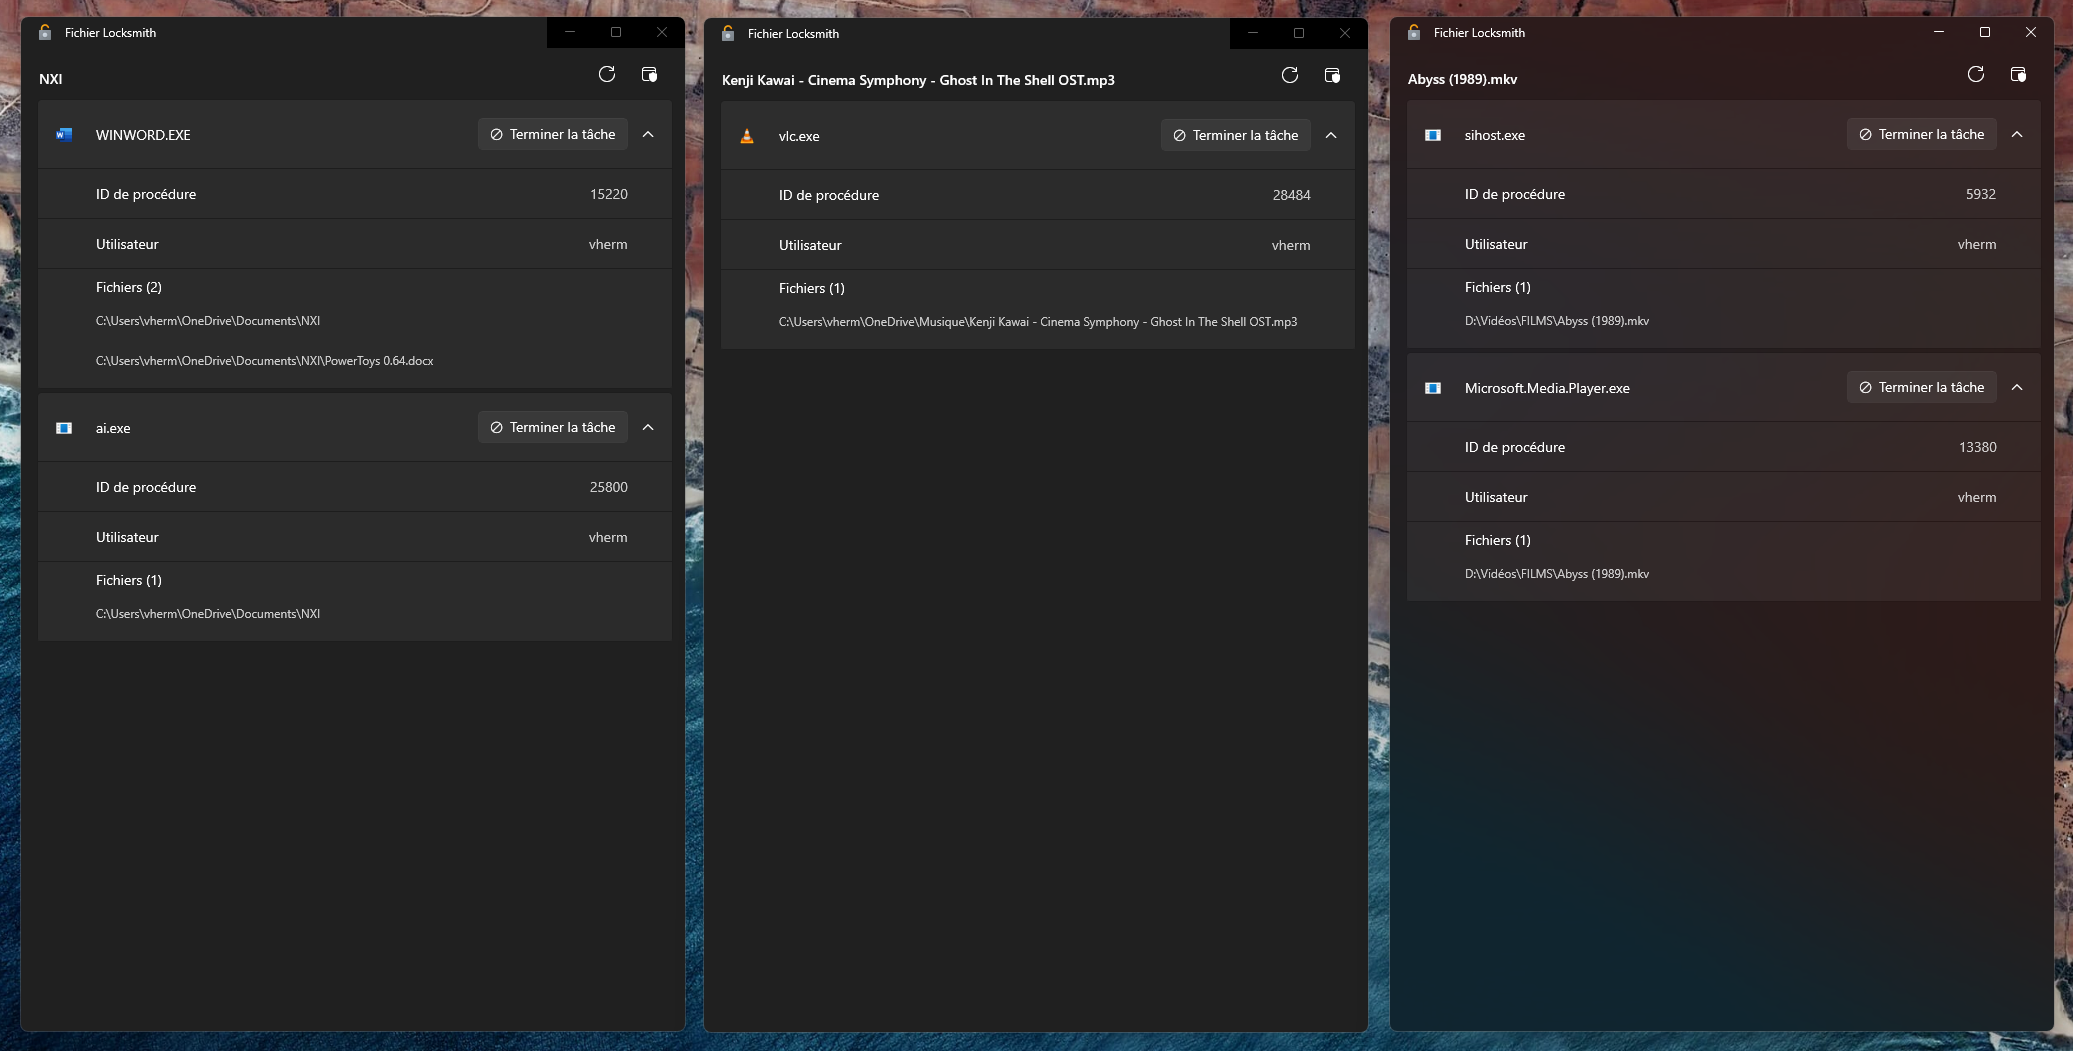Screen dimensions: 2073x1051
Task: Close the NXI Locksmith window
Action: pos(662,32)
